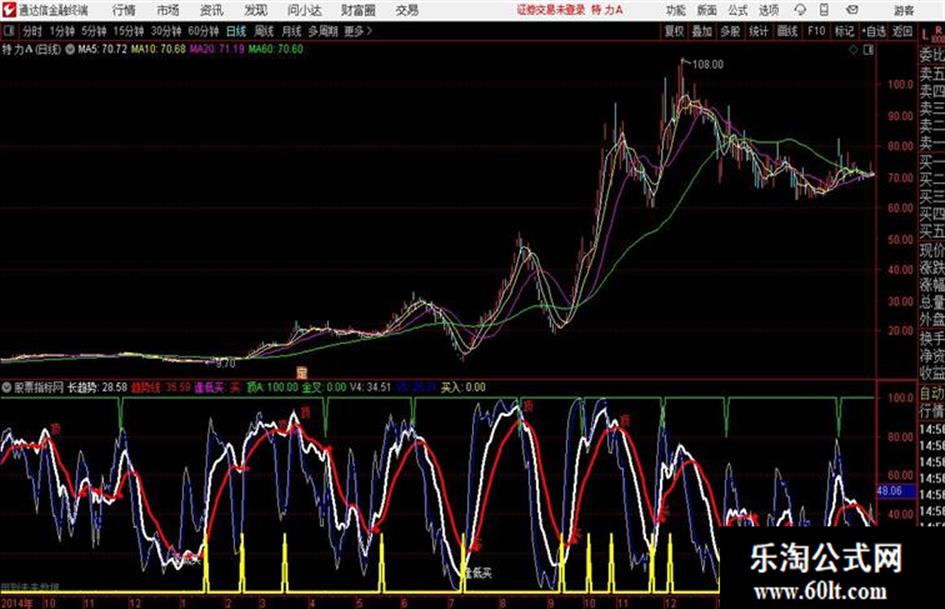
Task: Open the 财富圈 menu
Action: point(358,10)
